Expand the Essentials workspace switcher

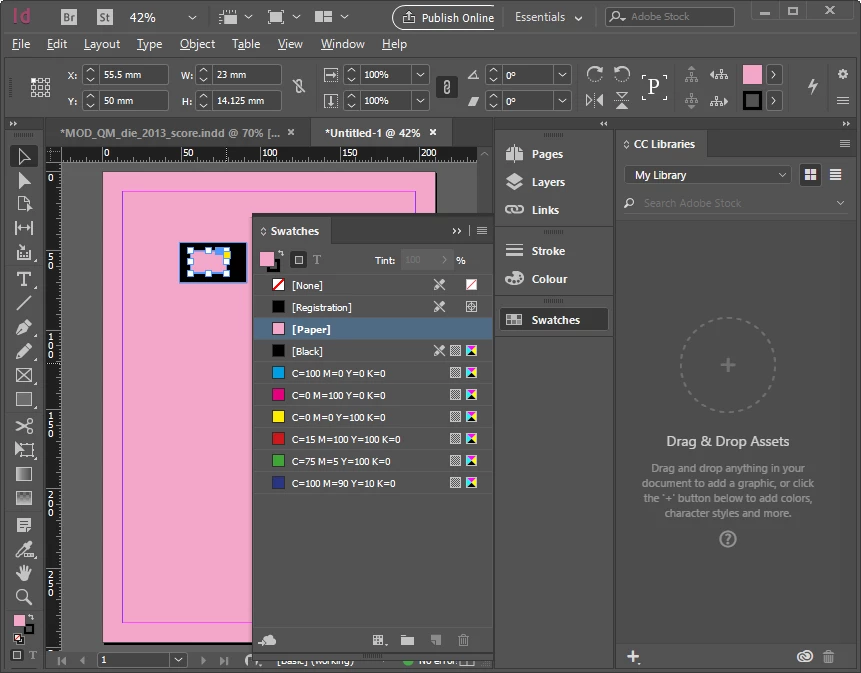point(548,17)
